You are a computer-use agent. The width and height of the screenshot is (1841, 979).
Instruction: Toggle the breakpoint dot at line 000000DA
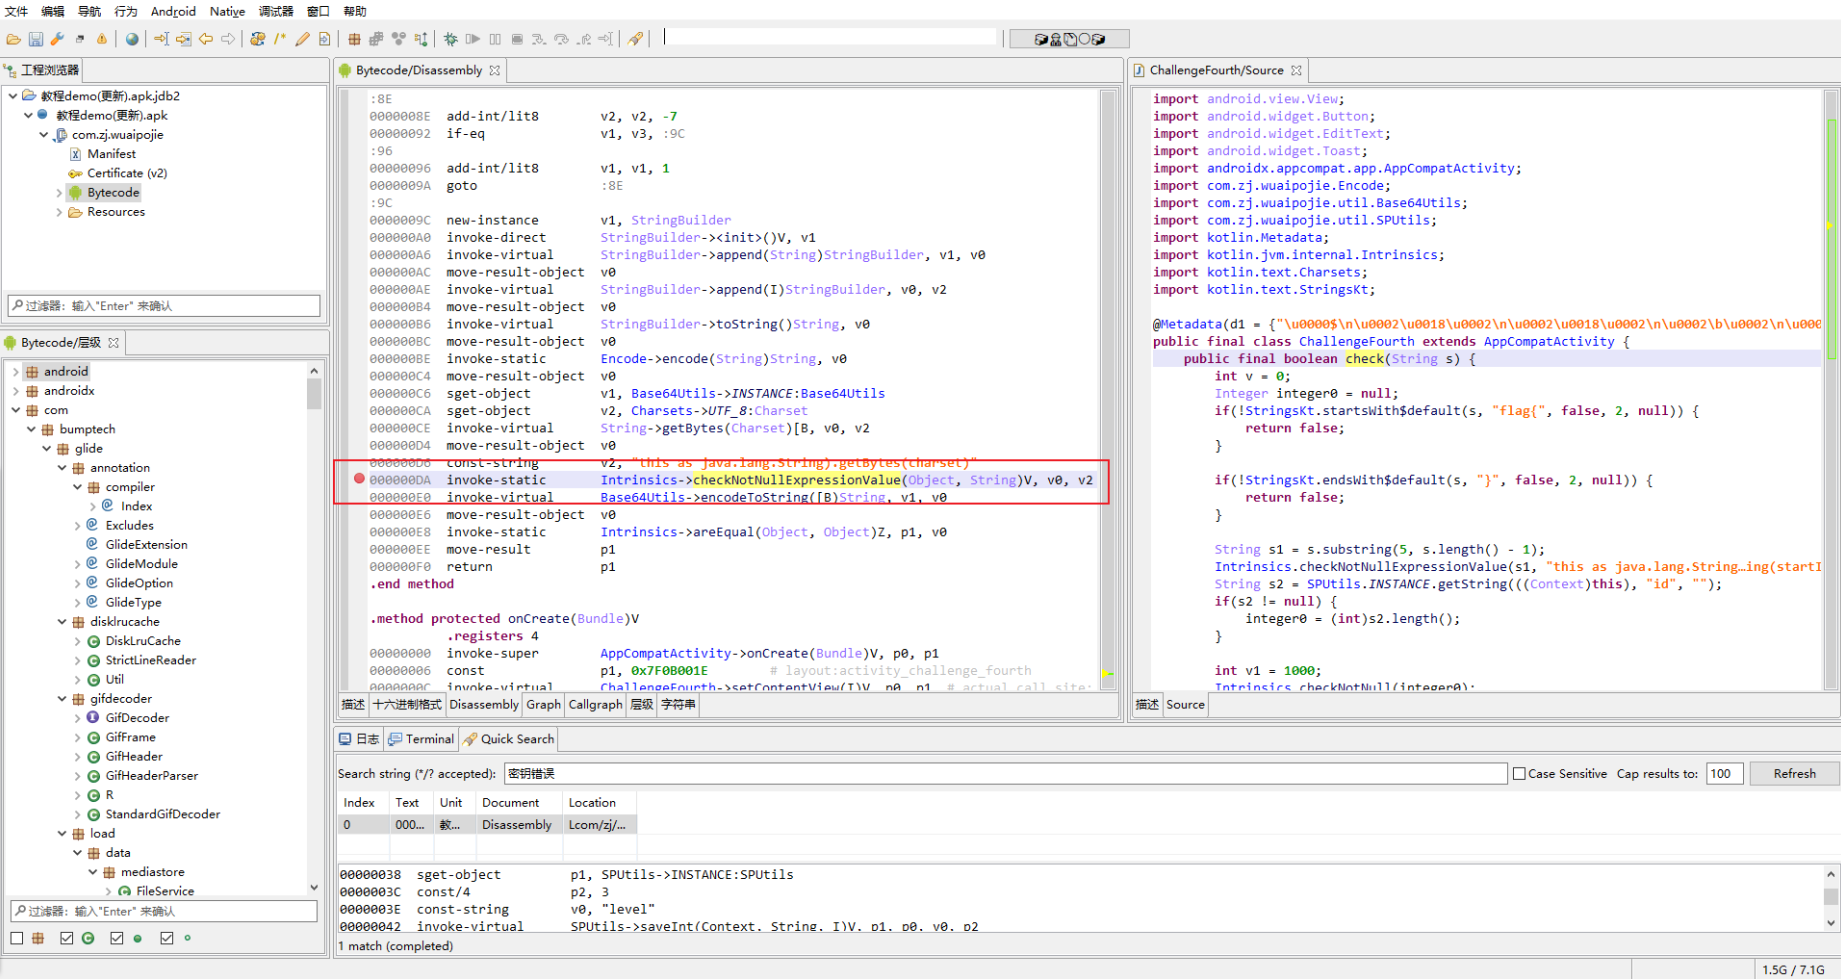tap(359, 479)
